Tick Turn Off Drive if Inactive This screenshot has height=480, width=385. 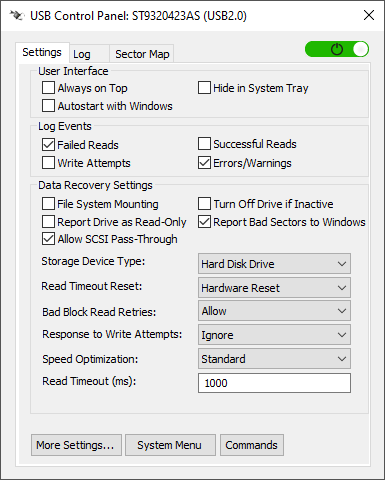204,204
